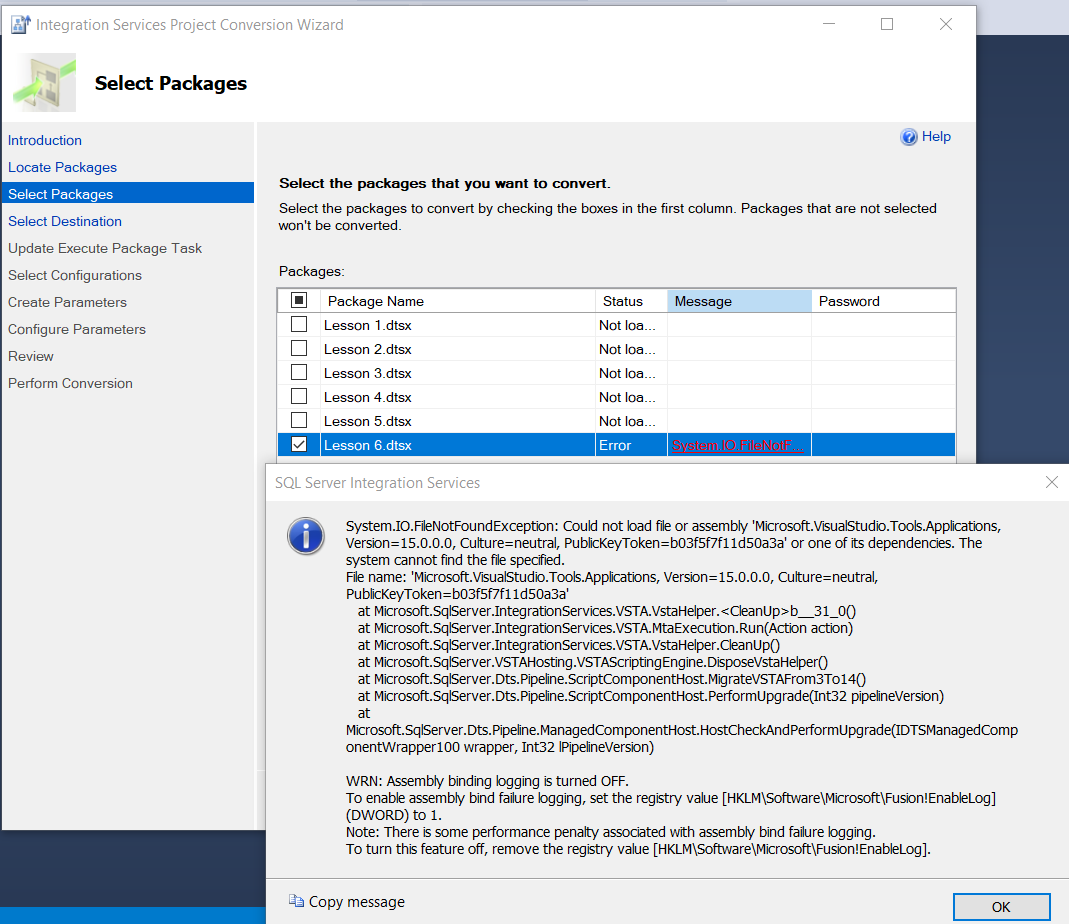Select the Select Packages step
This screenshot has height=924, width=1069.
pos(128,194)
